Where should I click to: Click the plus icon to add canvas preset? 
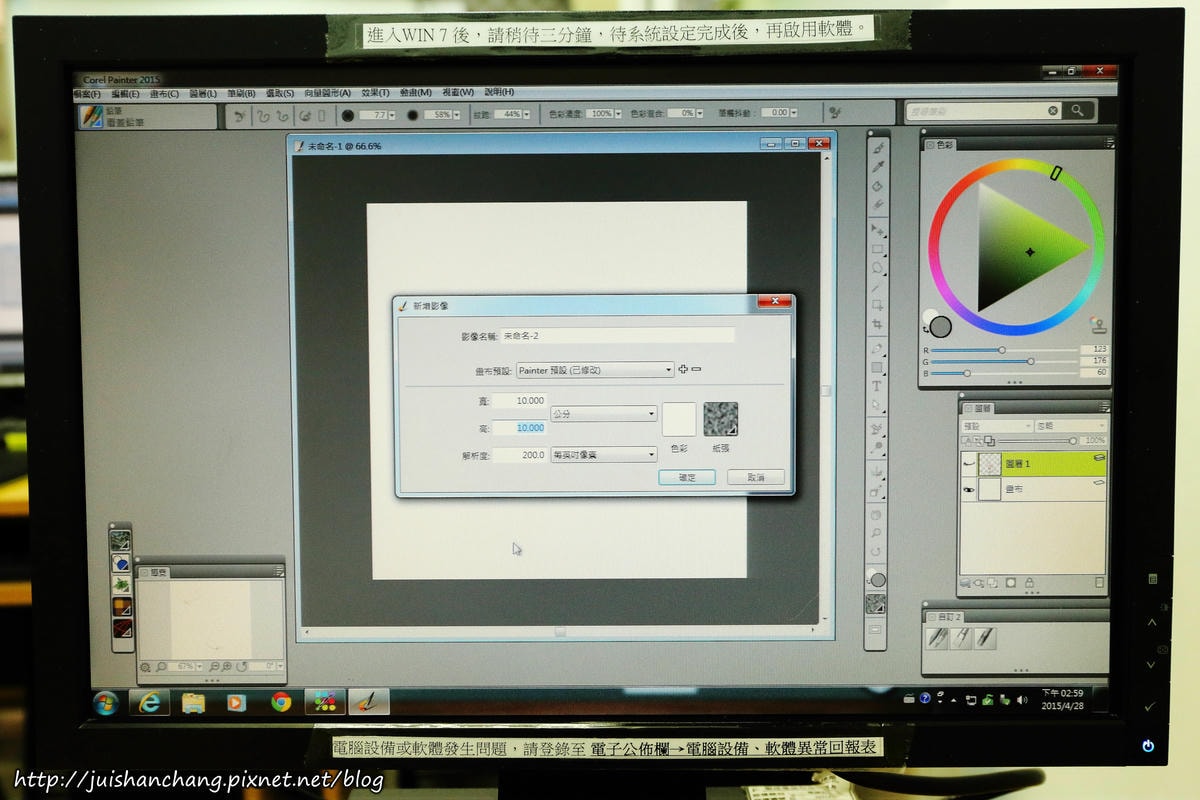pyautogui.click(x=683, y=369)
